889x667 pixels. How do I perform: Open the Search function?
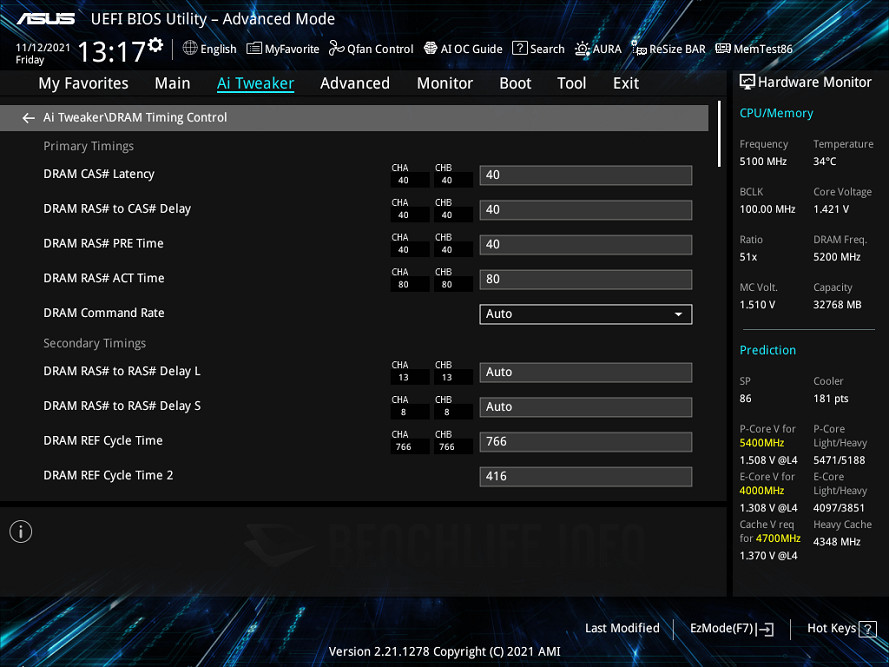[x=538, y=48]
